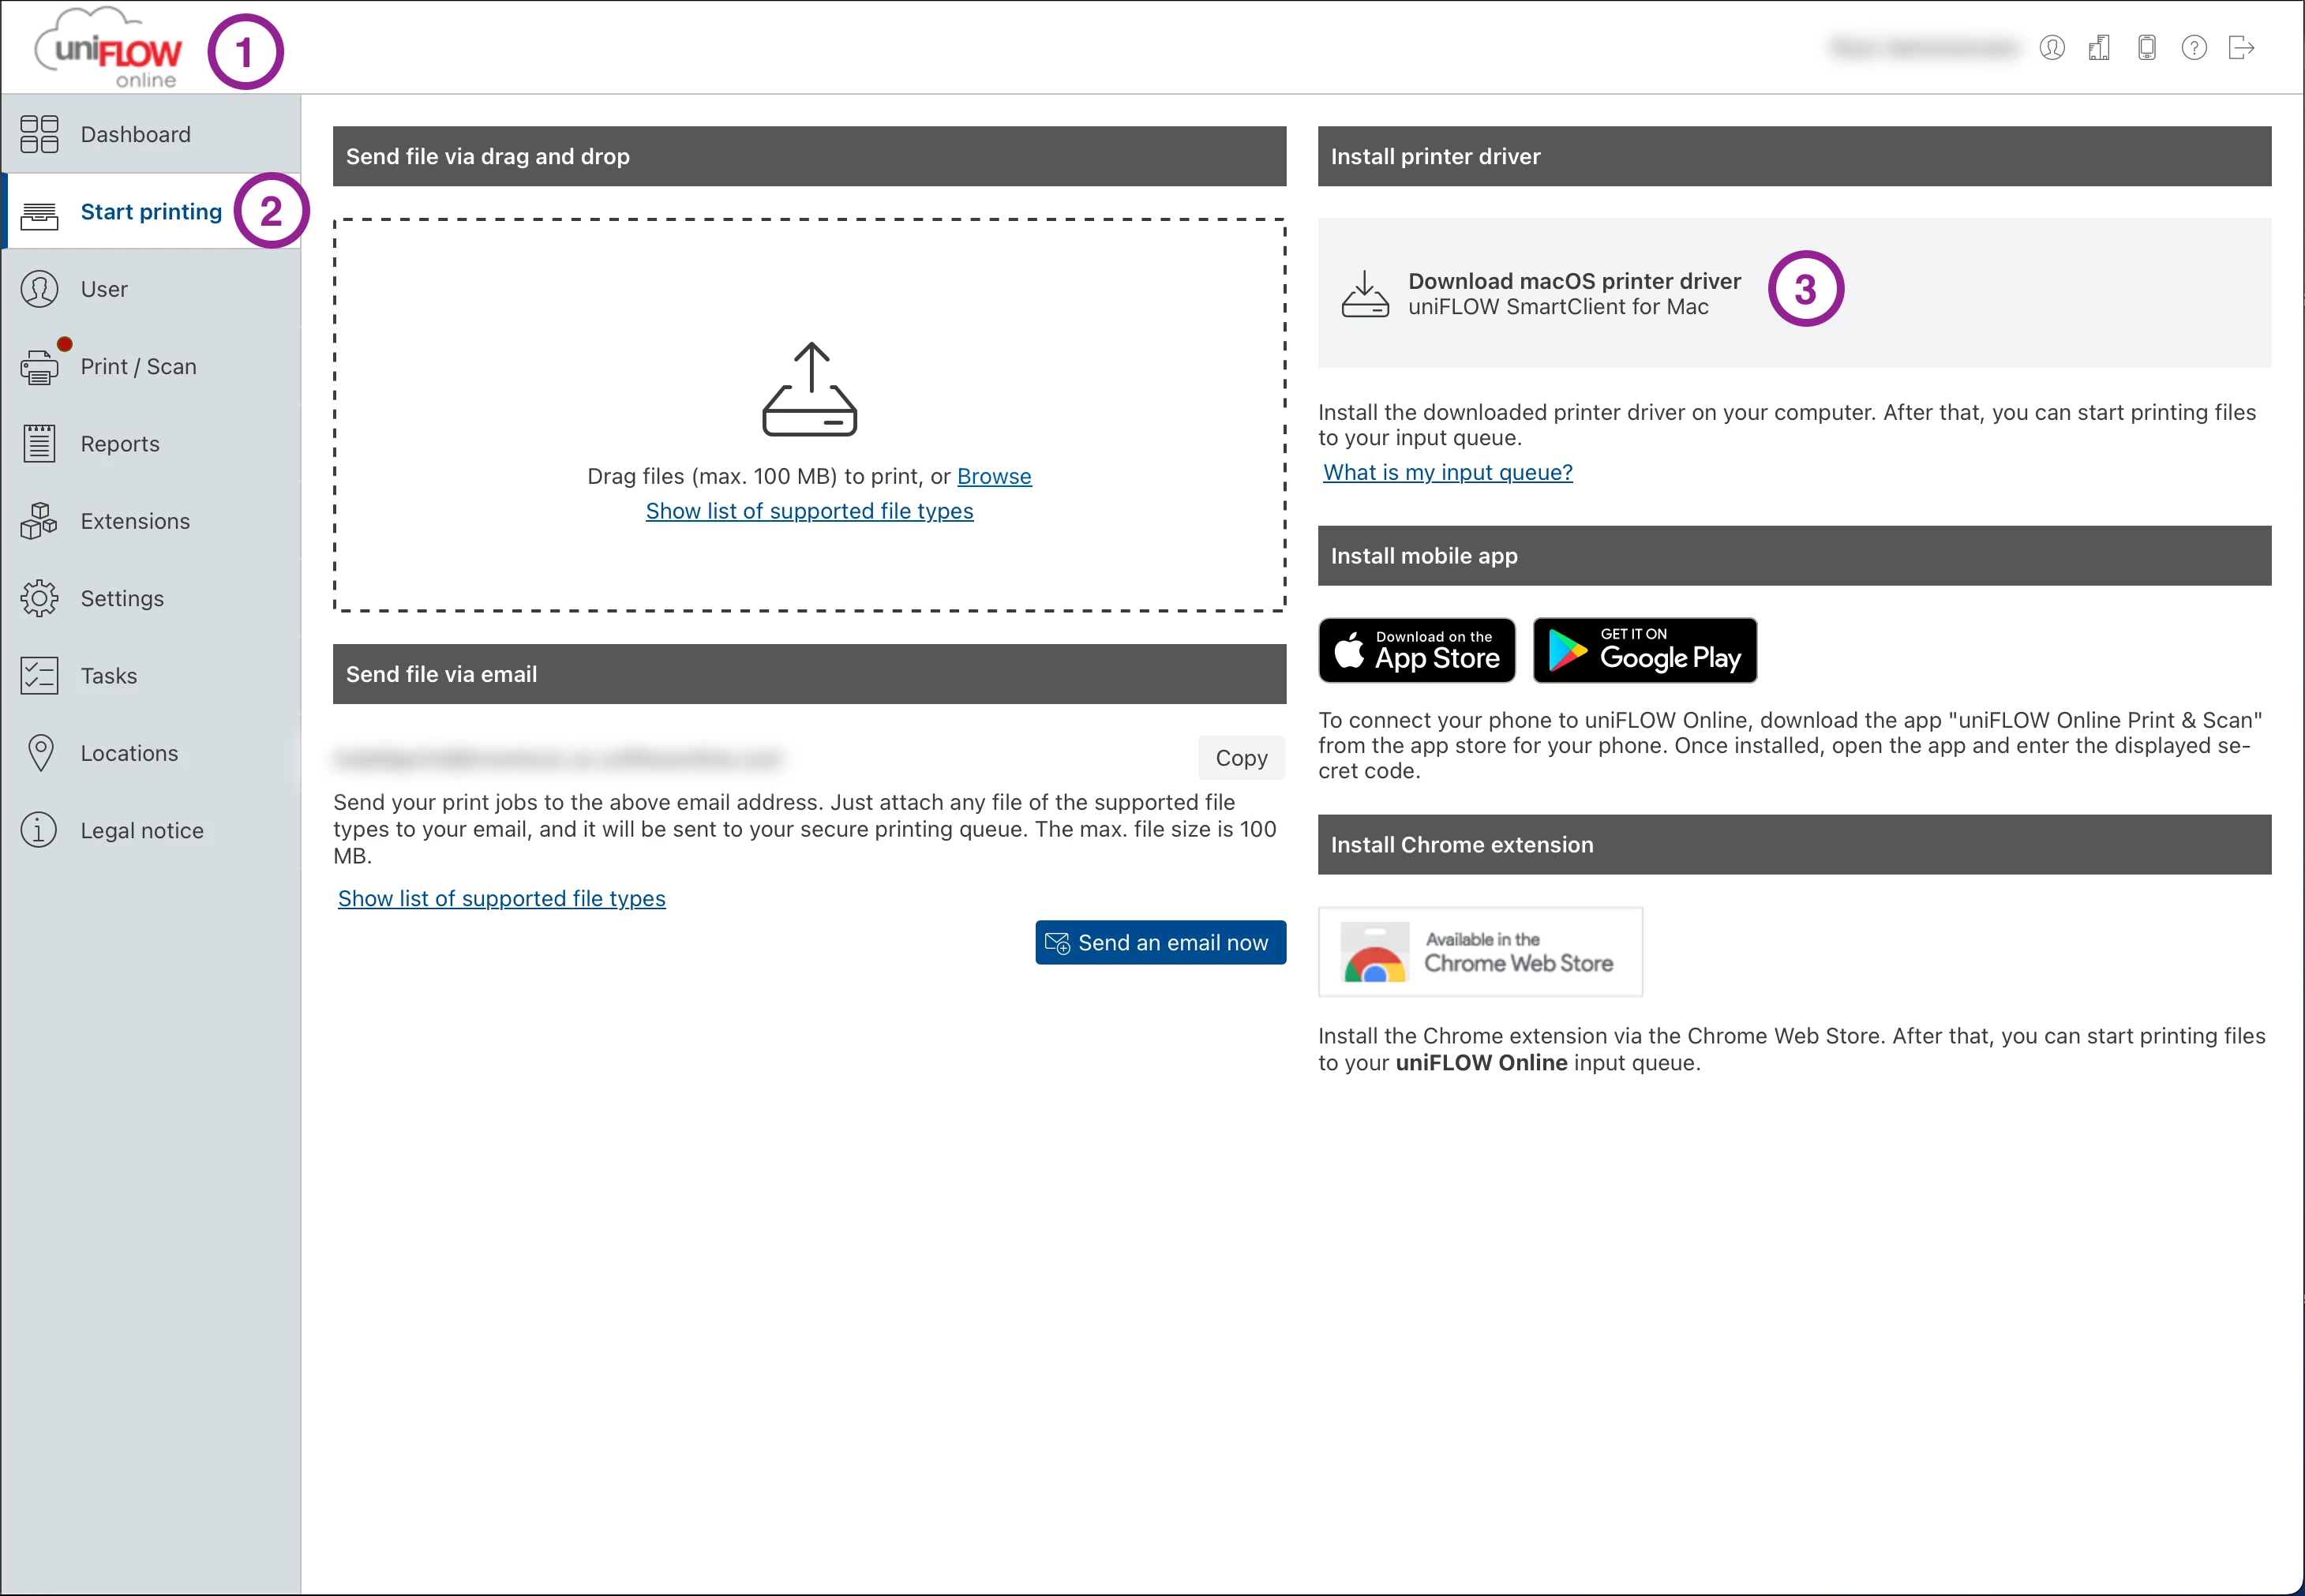This screenshot has height=1596, width=2305.
Task: Click the Browse link
Action: click(x=994, y=476)
